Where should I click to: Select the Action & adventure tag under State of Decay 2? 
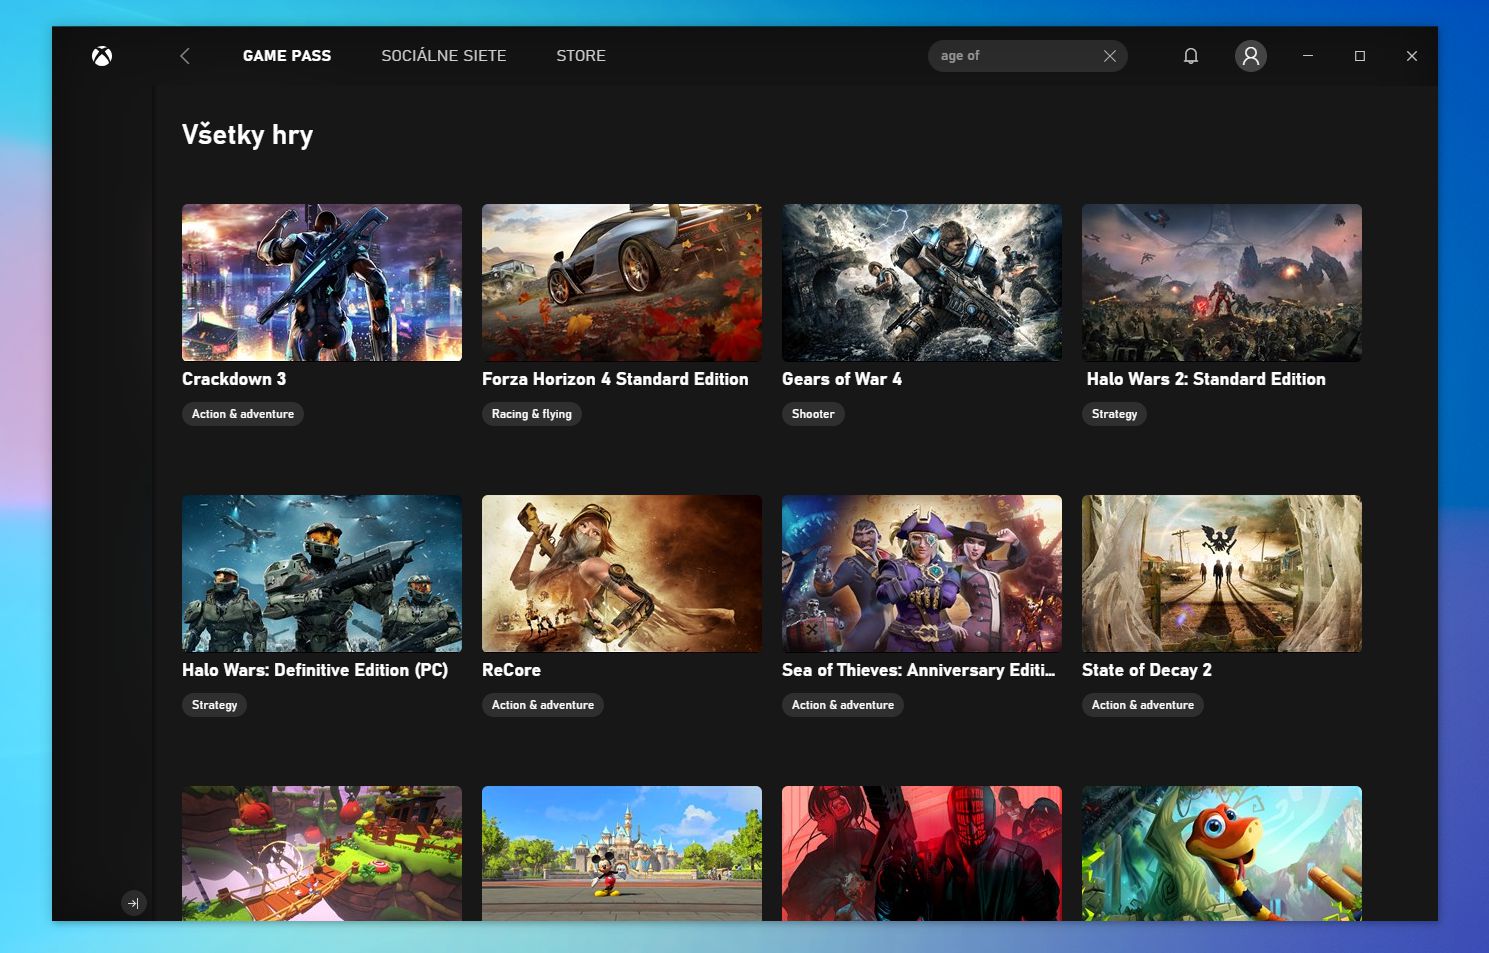(x=1143, y=705)
